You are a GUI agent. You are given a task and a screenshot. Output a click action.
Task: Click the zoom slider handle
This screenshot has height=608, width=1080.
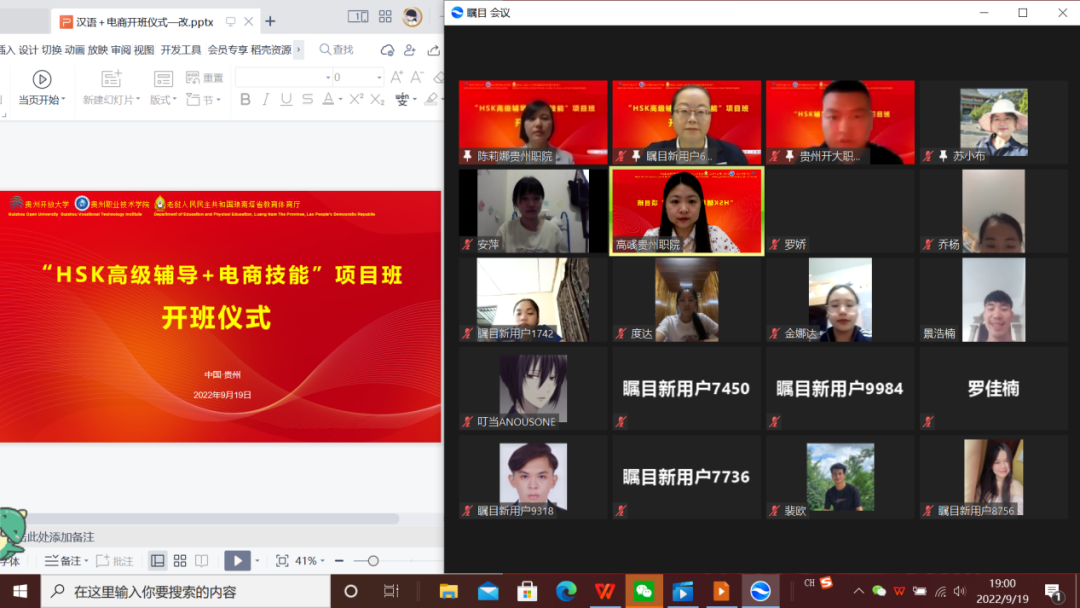pyautogui.click(x=373, y=561)
